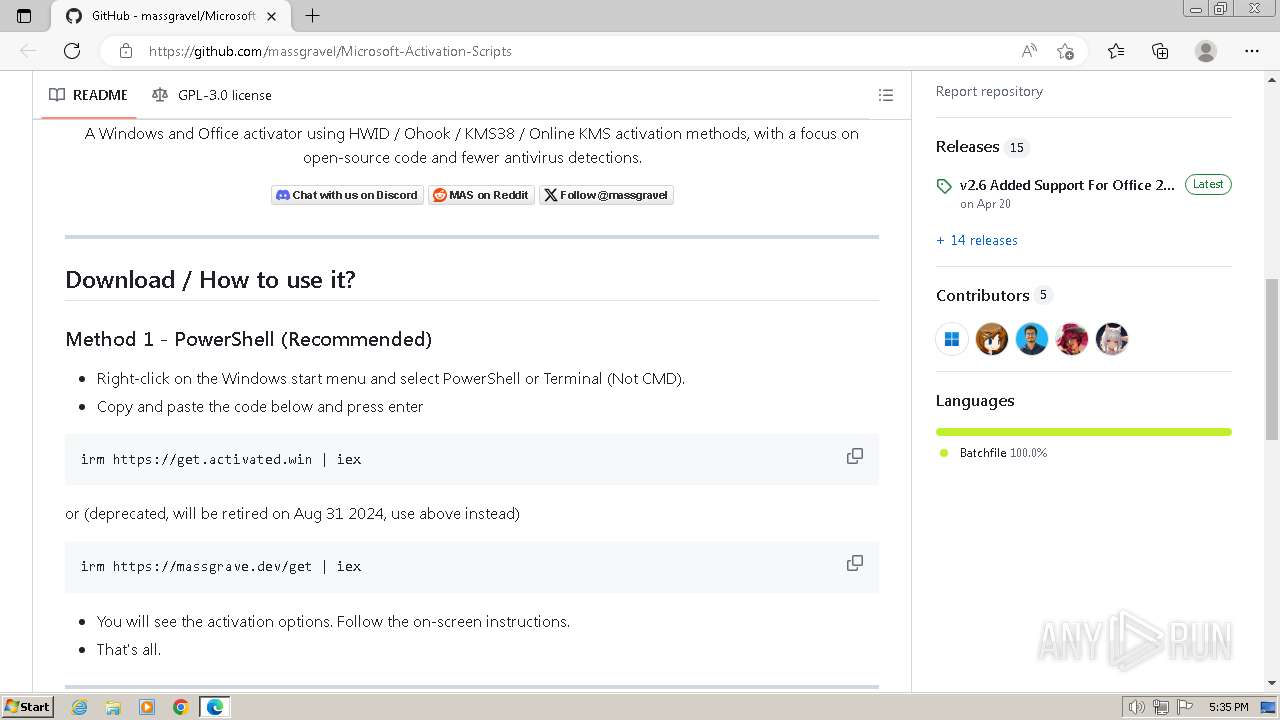
Task: Open the fourth contributor avatar with hat
Action: [1072, 339]
